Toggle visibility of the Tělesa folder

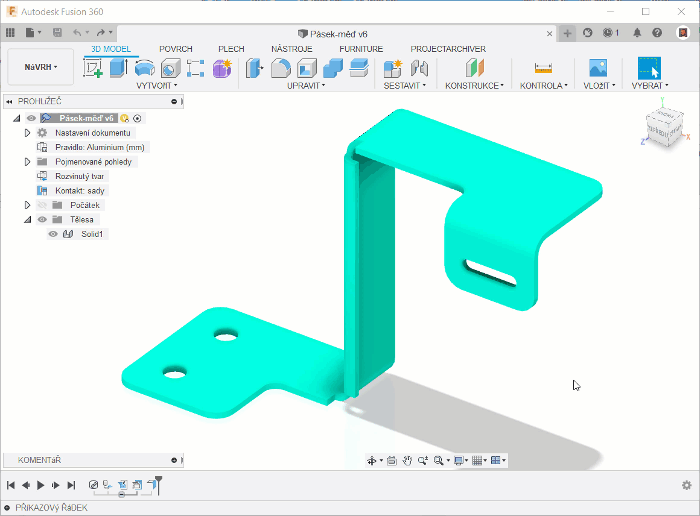(42, 219)
